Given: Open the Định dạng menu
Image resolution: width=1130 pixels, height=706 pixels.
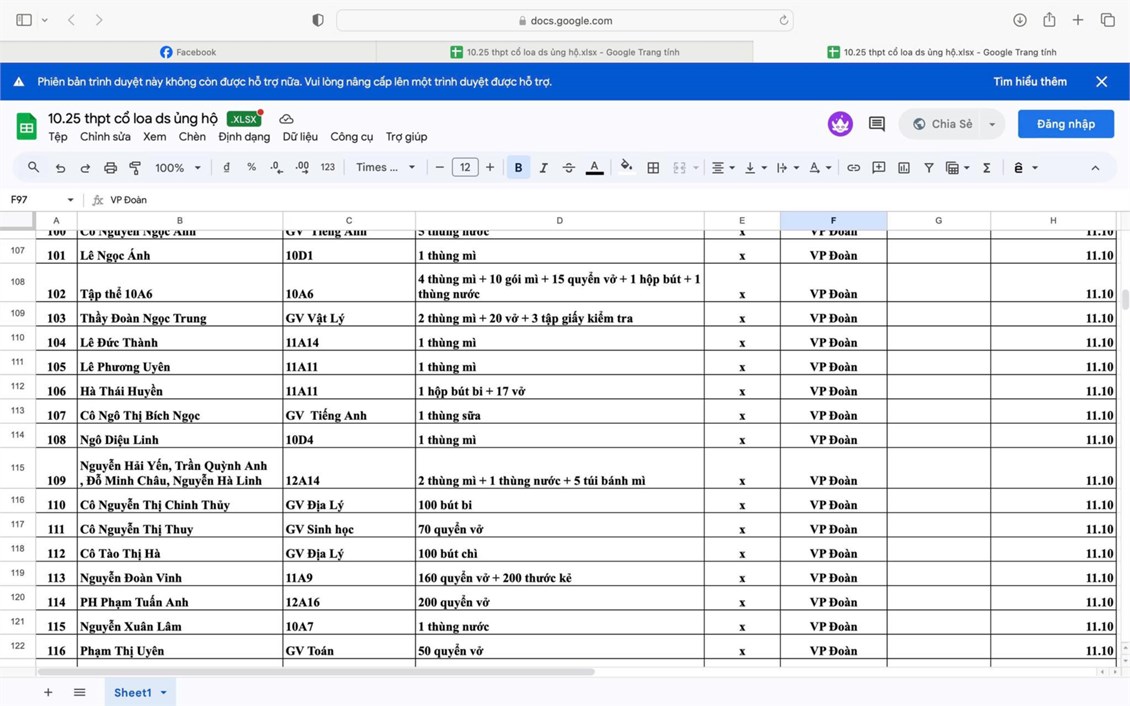Looking at the screenshot, I should click(x=244, y=137).
